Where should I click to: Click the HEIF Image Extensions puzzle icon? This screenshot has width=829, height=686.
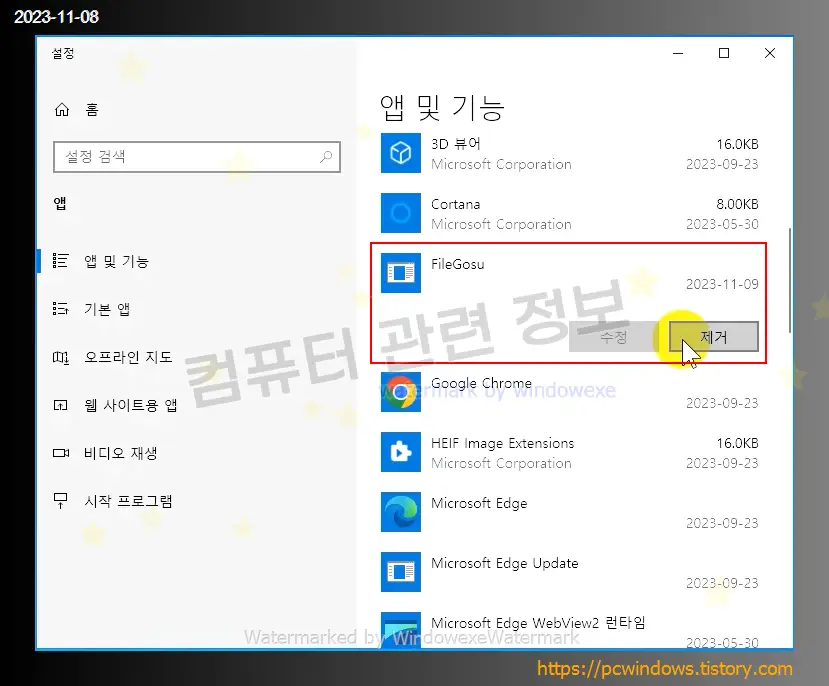[401, 452]
